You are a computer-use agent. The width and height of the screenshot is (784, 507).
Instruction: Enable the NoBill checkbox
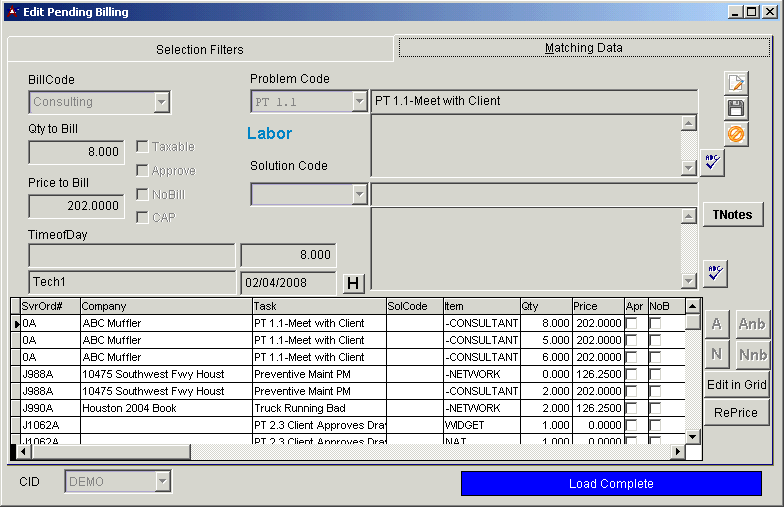[142, 194]
